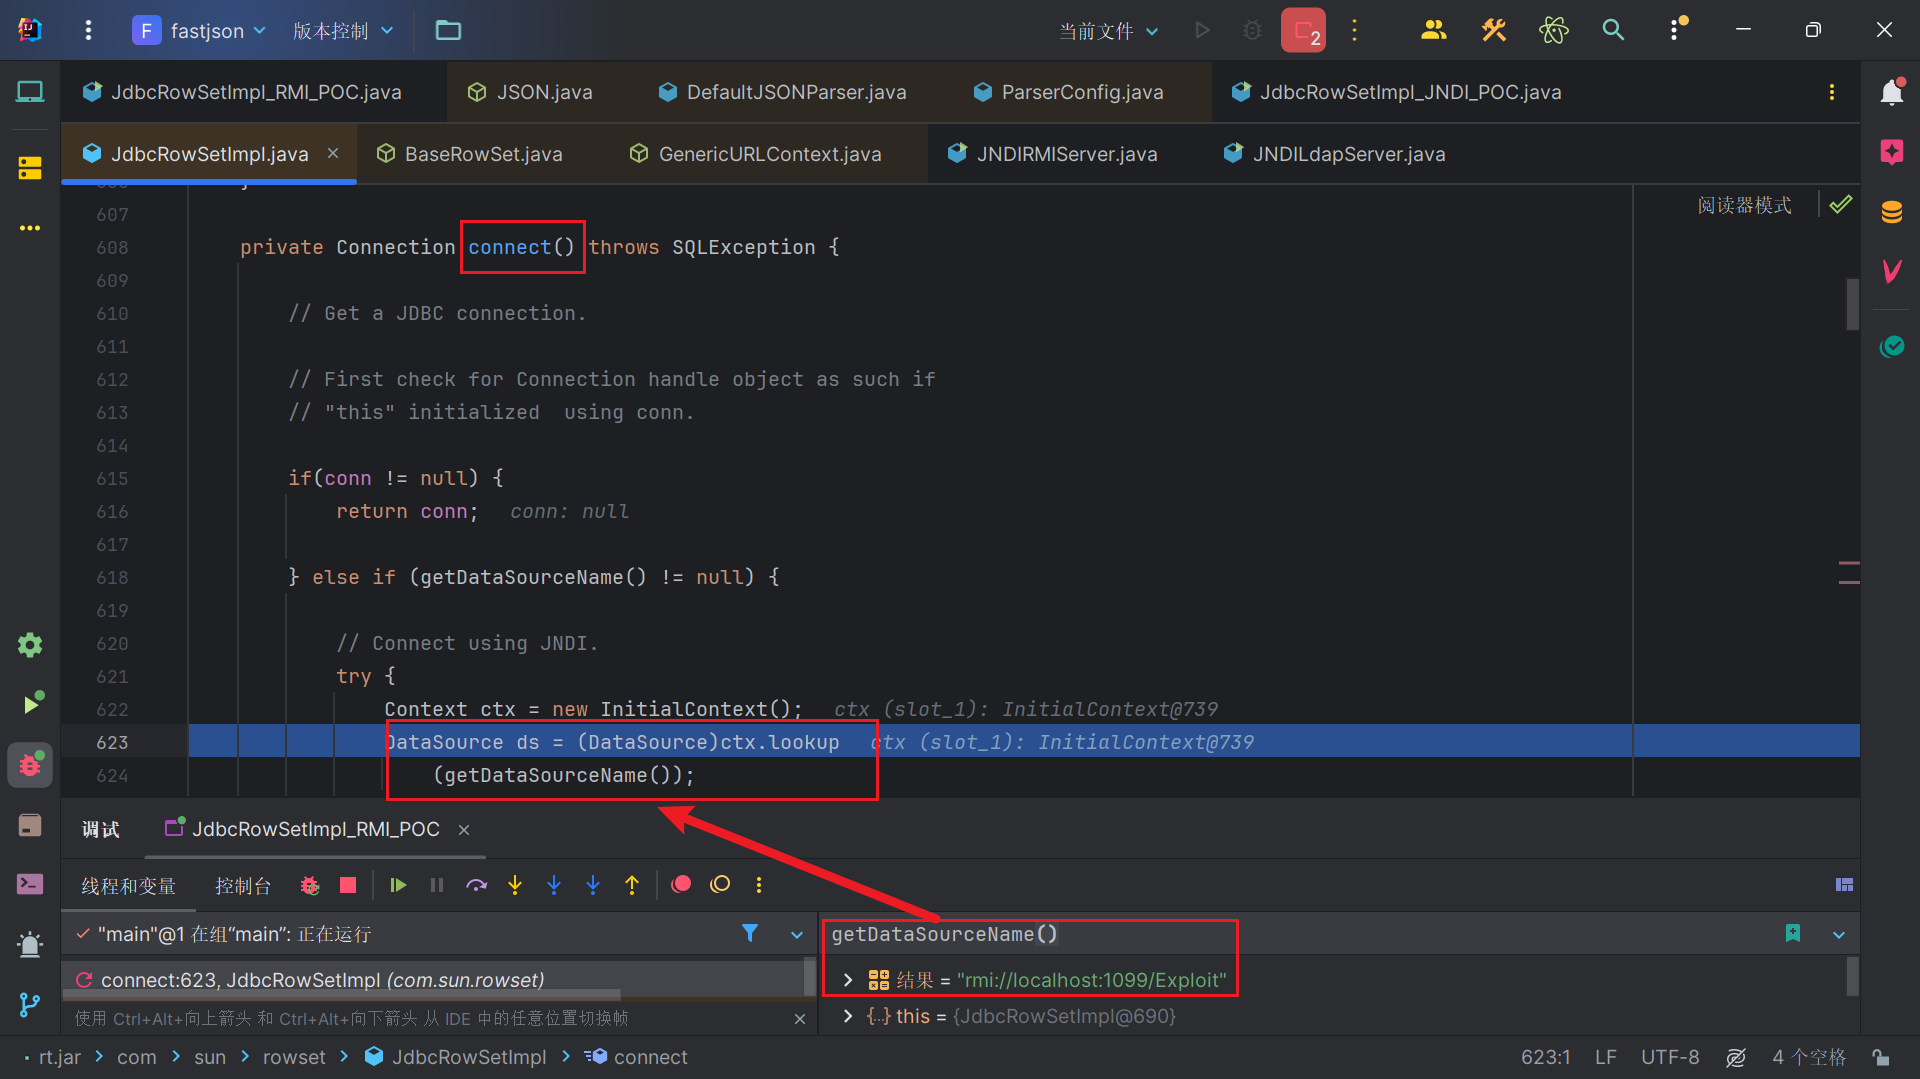Open debugger toolbar more options

point(759,885)
